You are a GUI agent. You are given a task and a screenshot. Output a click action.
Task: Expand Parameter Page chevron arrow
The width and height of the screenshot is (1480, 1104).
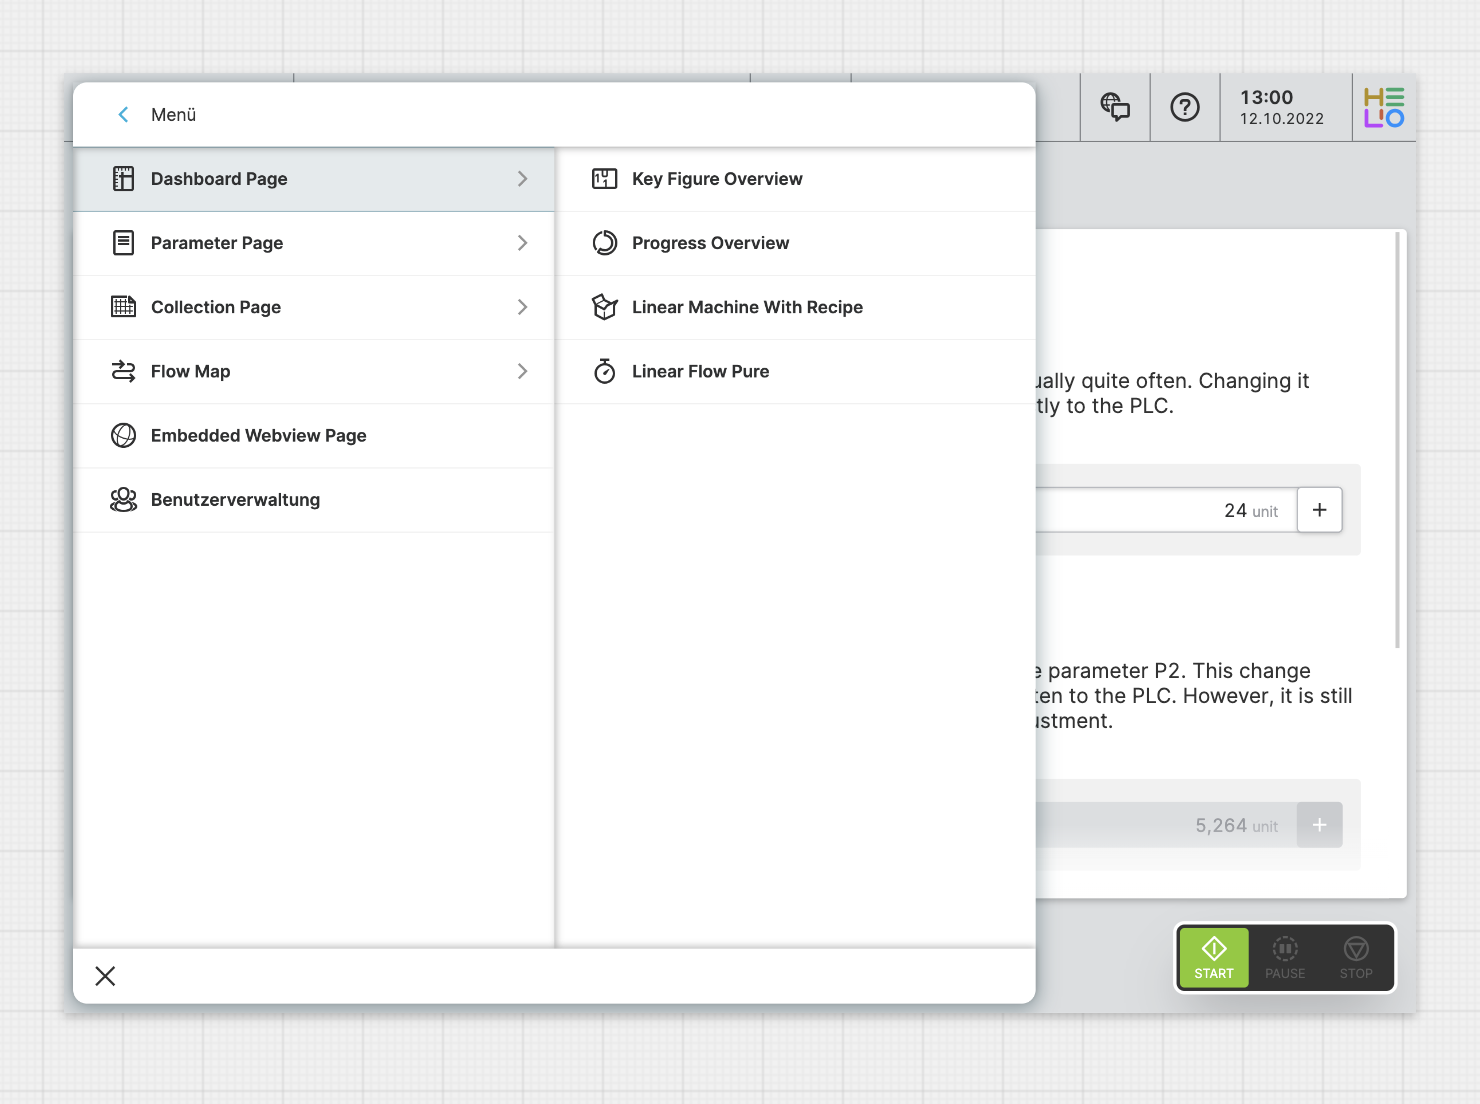click(522, 243)
